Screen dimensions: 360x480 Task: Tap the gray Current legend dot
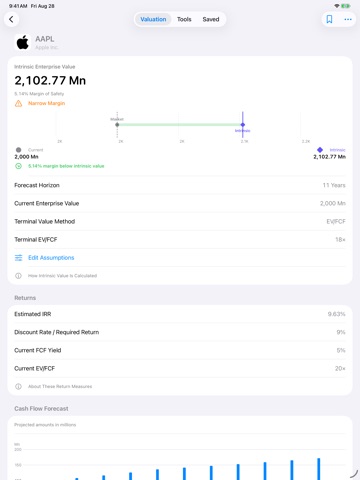point(19,150)
